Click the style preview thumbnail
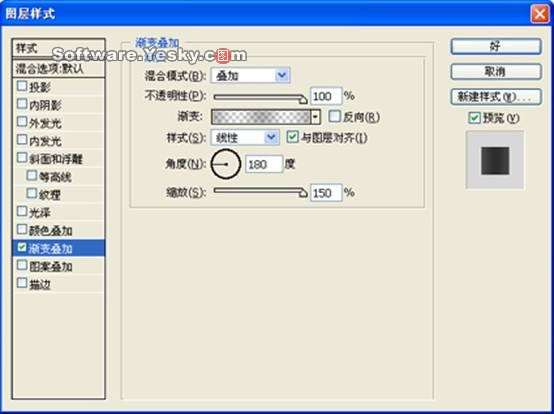Screen dimensions: 554x414 pos(495,160)
